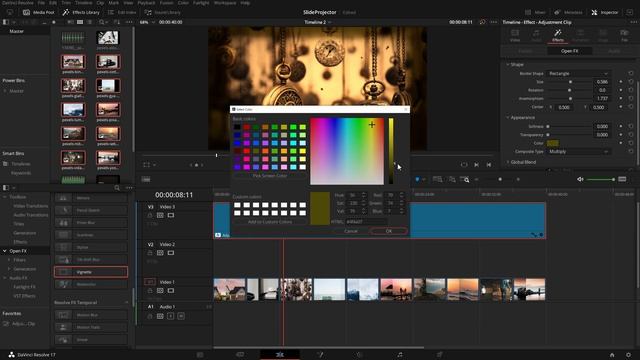Screen dimensions: 640x360
Task: Expand the Global Blend section
Action: (507, 162)
